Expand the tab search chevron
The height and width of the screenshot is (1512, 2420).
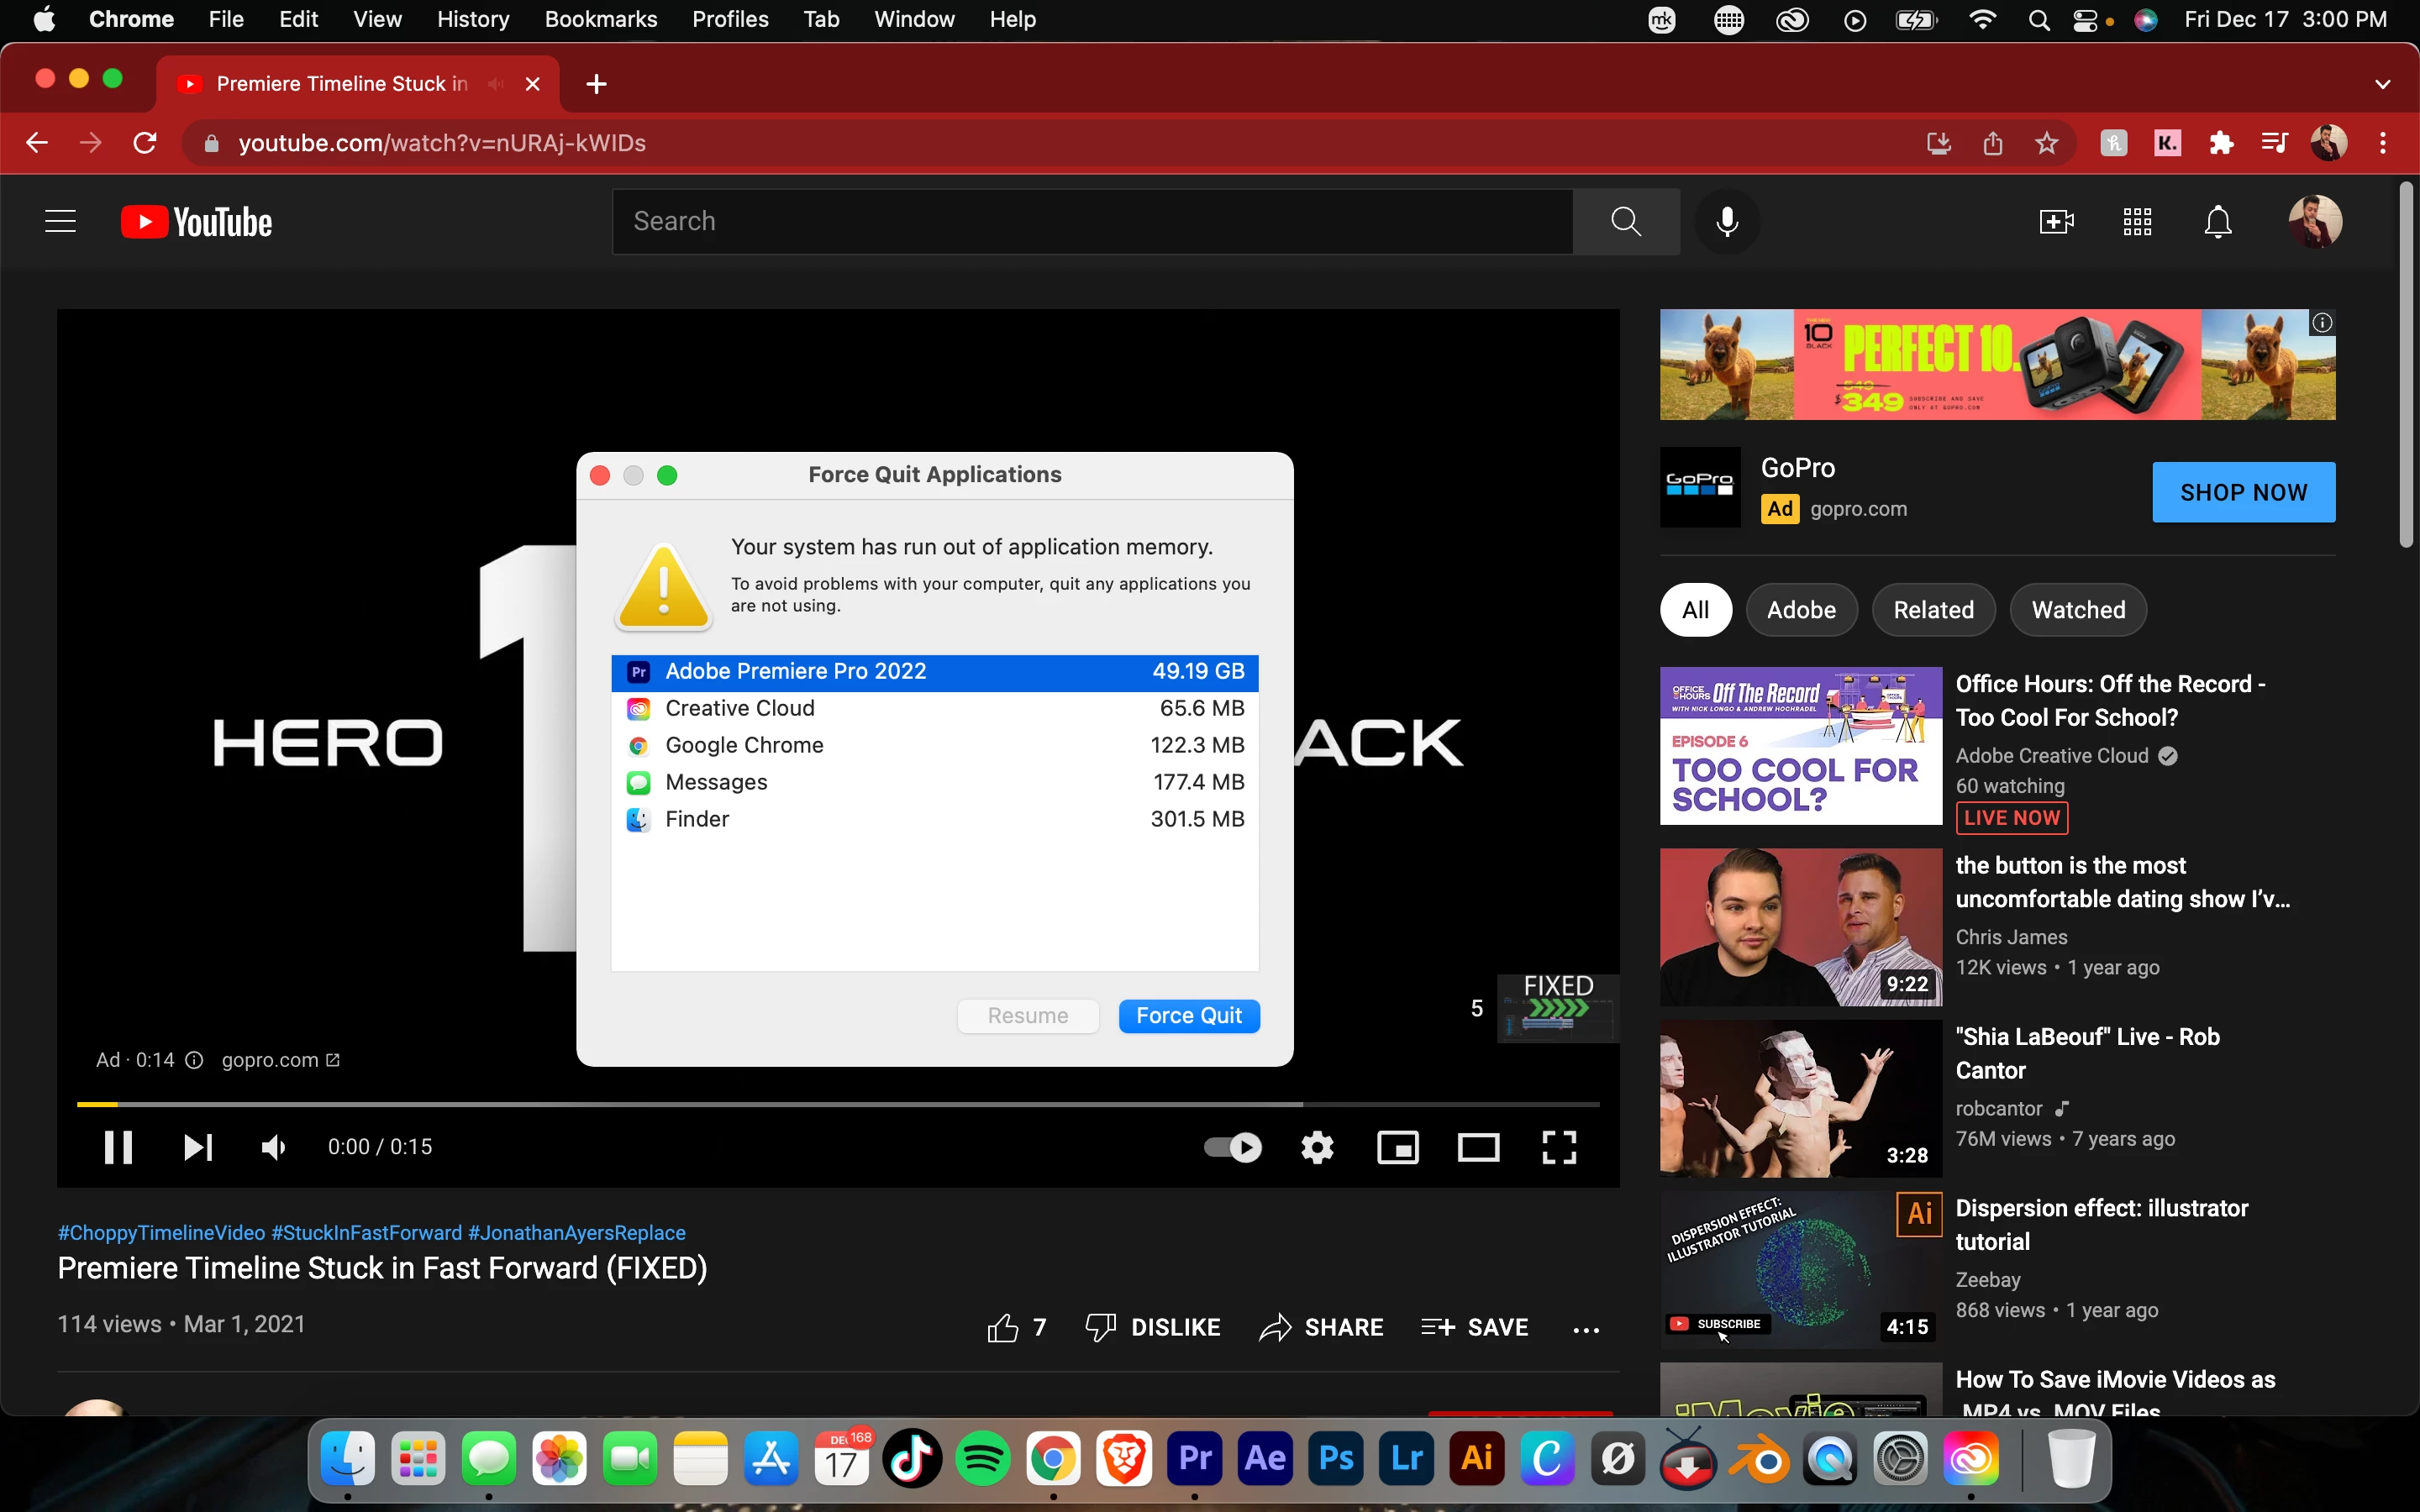2383,84
